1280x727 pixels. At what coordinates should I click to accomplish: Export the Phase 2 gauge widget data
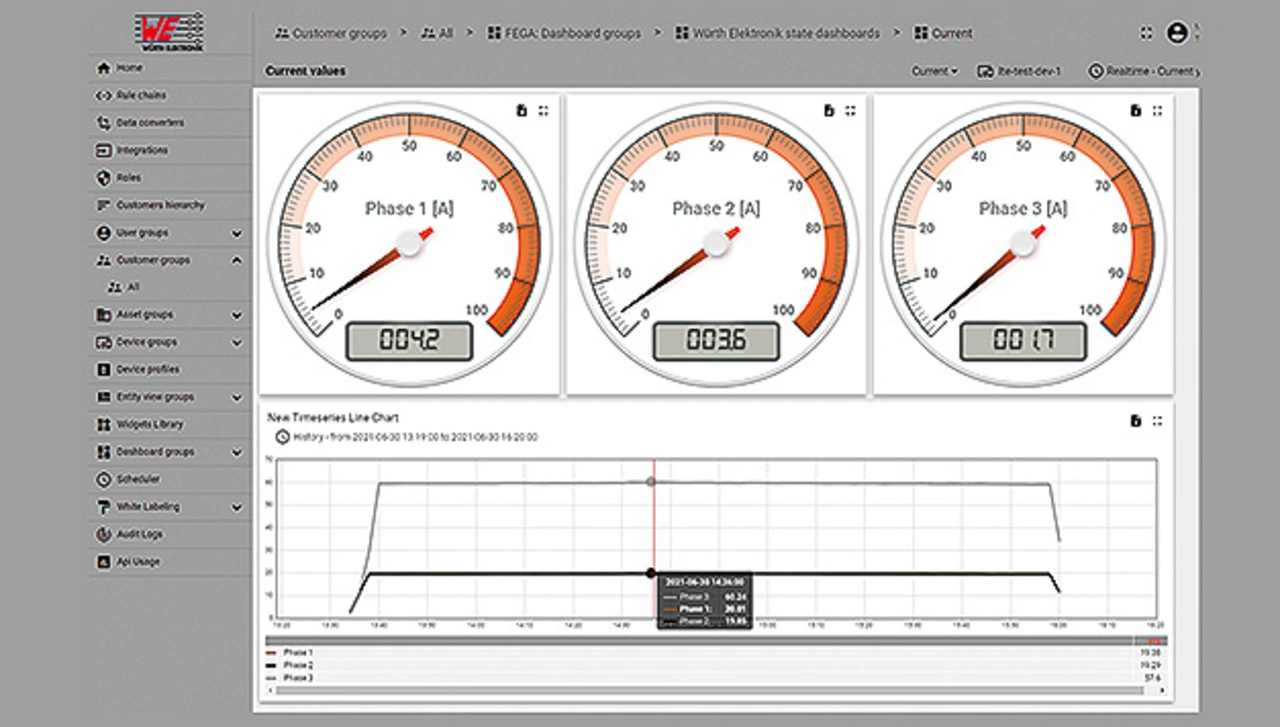click(x=828, y=111)
